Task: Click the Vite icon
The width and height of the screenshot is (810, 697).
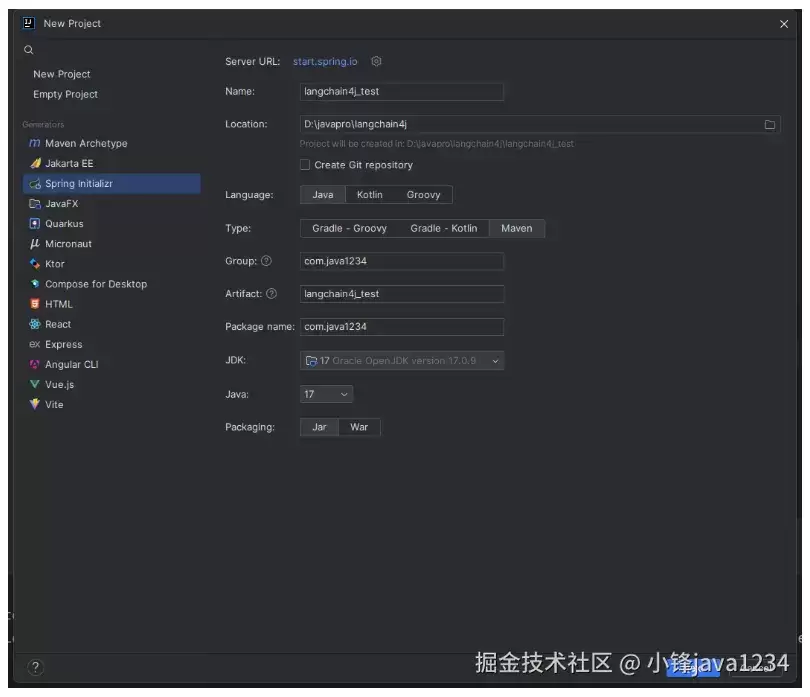Action: [35, 404]
